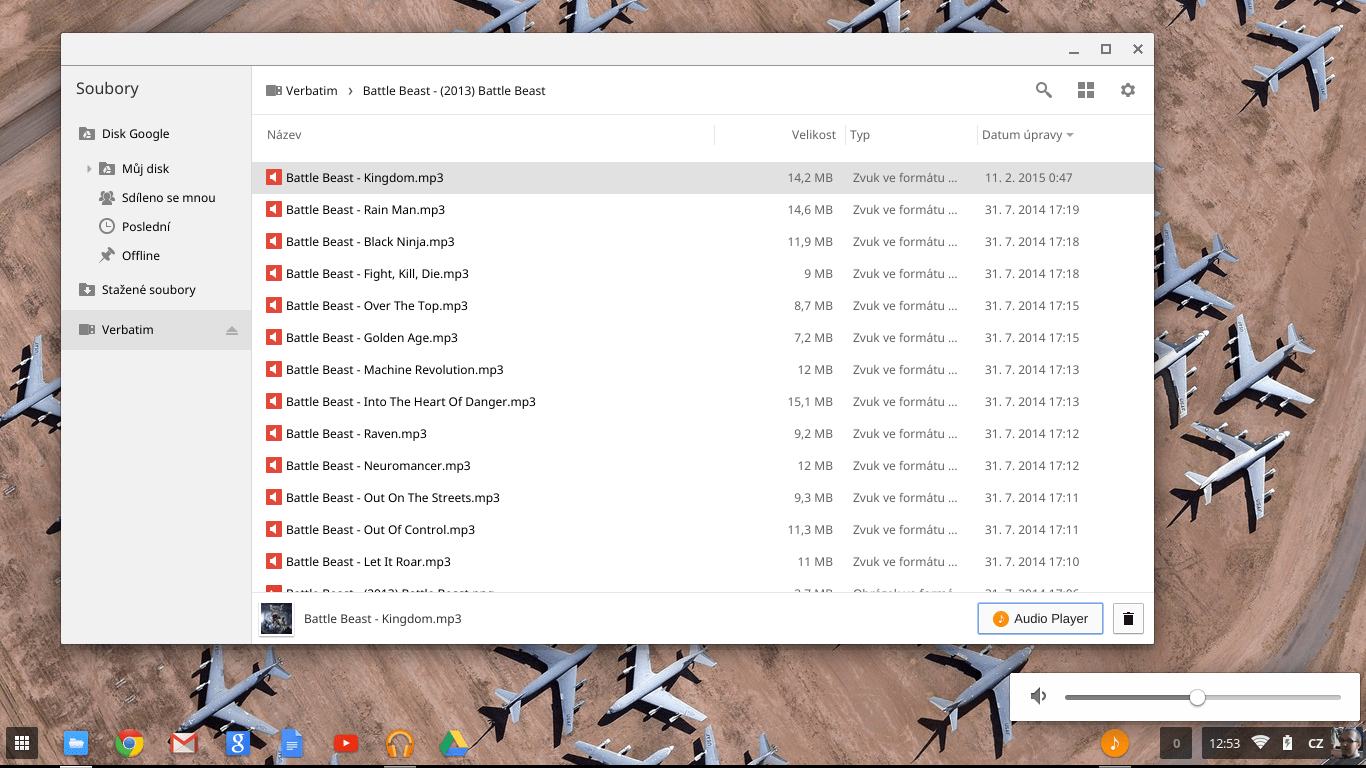The image size is (1366, 768).
Task: Open Gmail from the shelf
Action: (184, 743)
